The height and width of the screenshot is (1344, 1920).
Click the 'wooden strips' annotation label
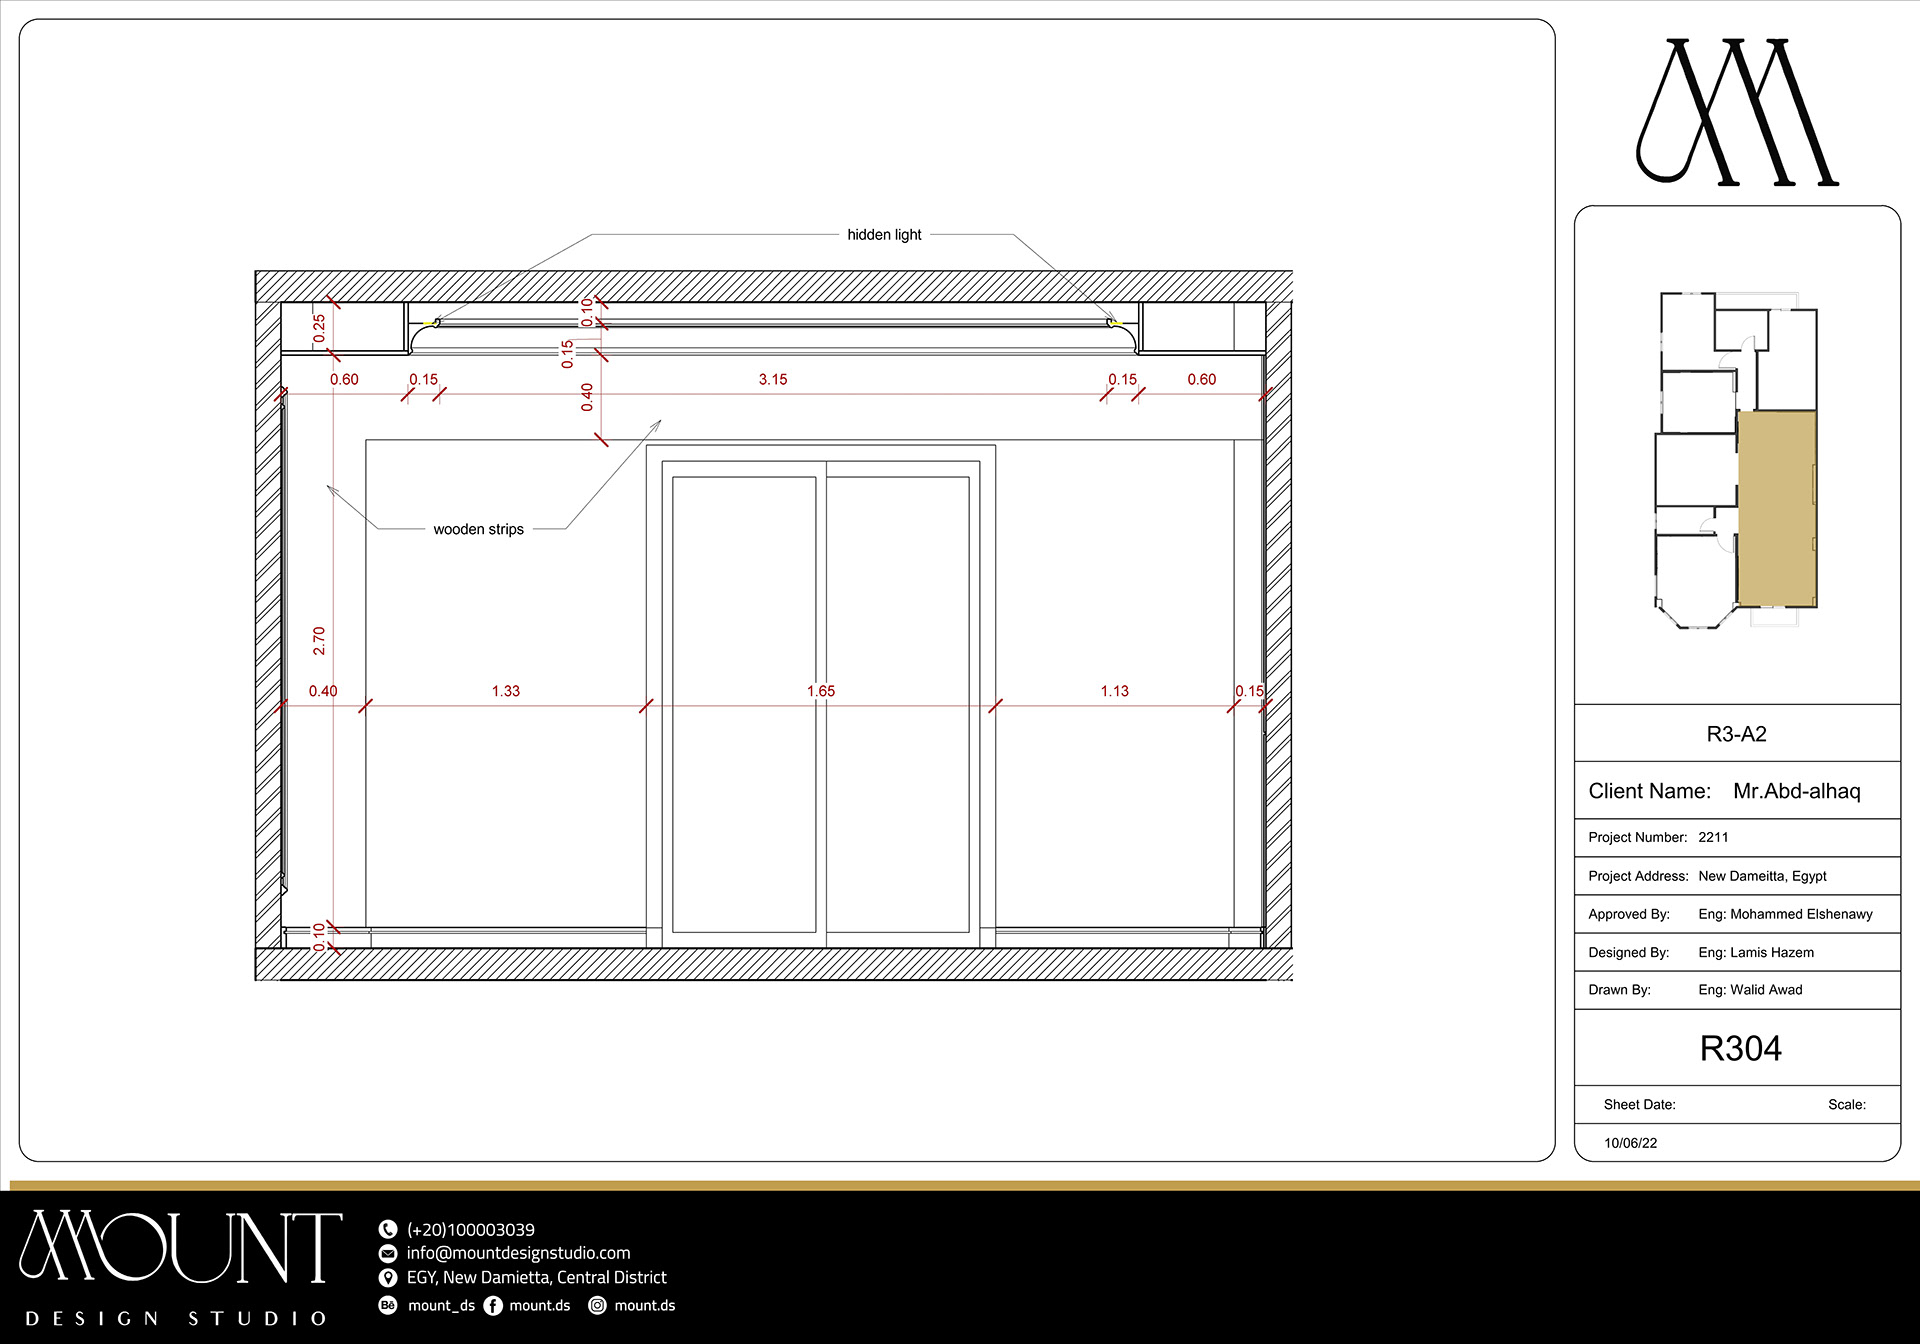(478, 529)
